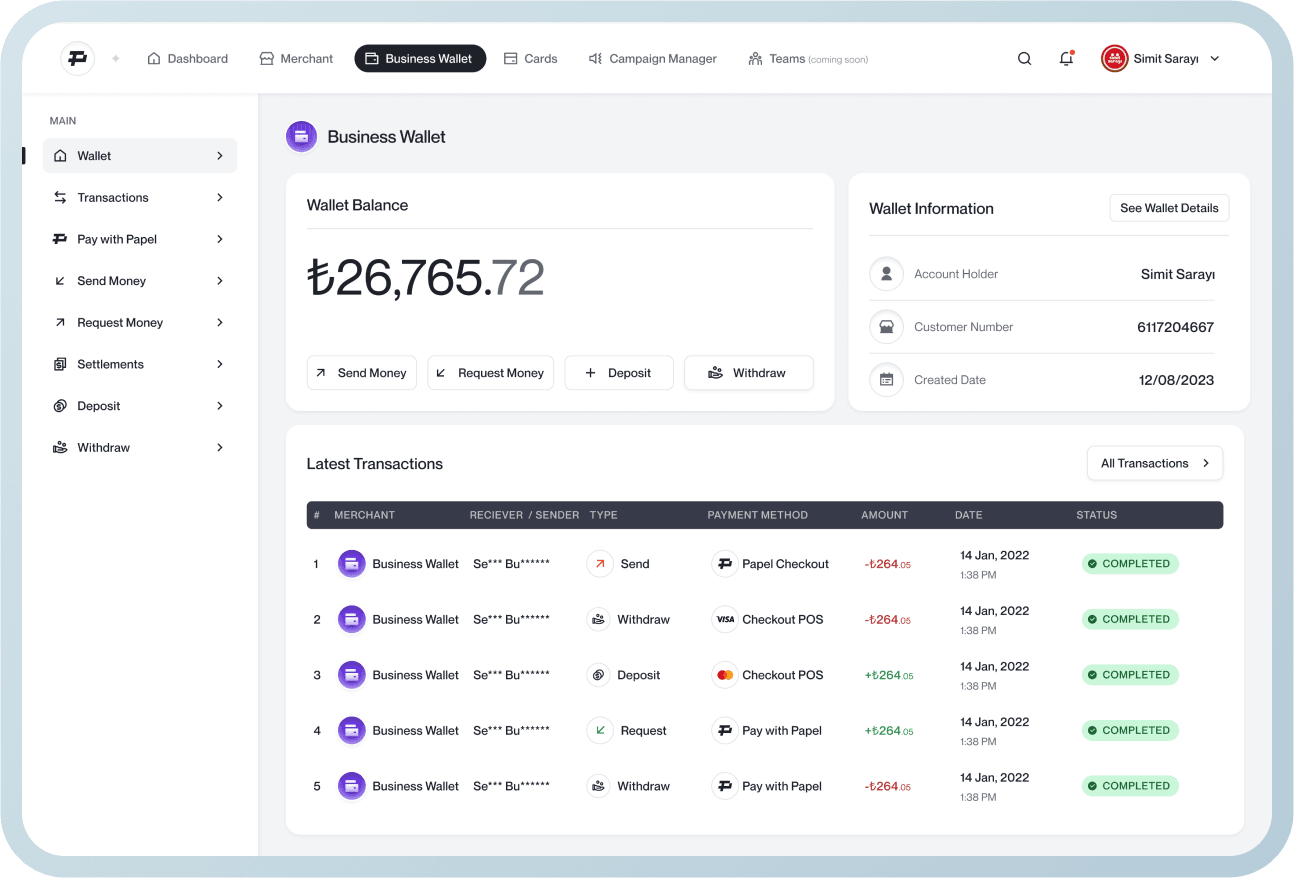The width and height of the screenshot is (1294, 878).
Task: Expand the Request Money sidebar chevron
Action: coord(220,323)
